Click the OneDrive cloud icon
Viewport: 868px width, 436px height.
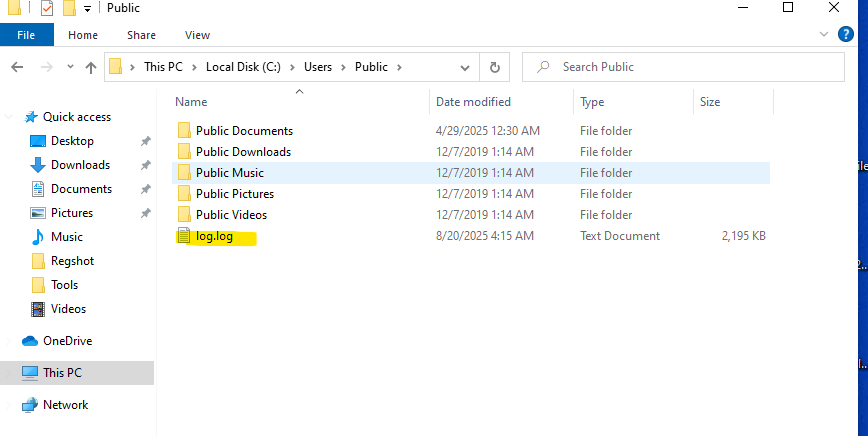[29, 341]
